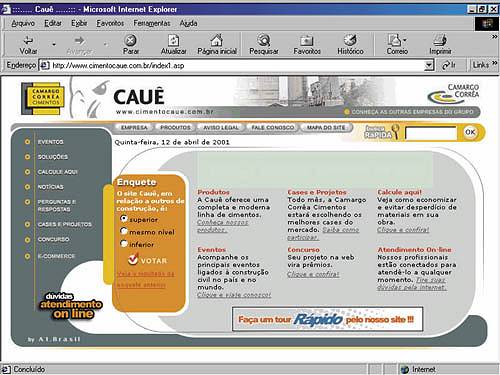Click the bullet icon next to Notícias
Image resolution: width=500 pixels, height=375 pixels.
[x=27, y=187]
